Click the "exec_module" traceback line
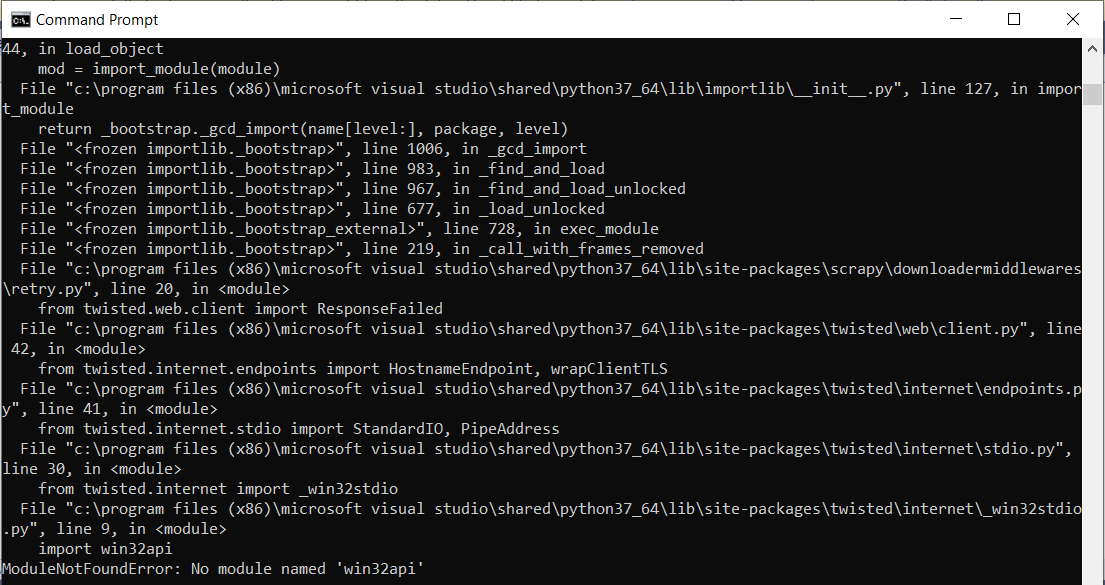This screenshot has width=1105, height=585. pyautogui.click(x=339, y=229)
